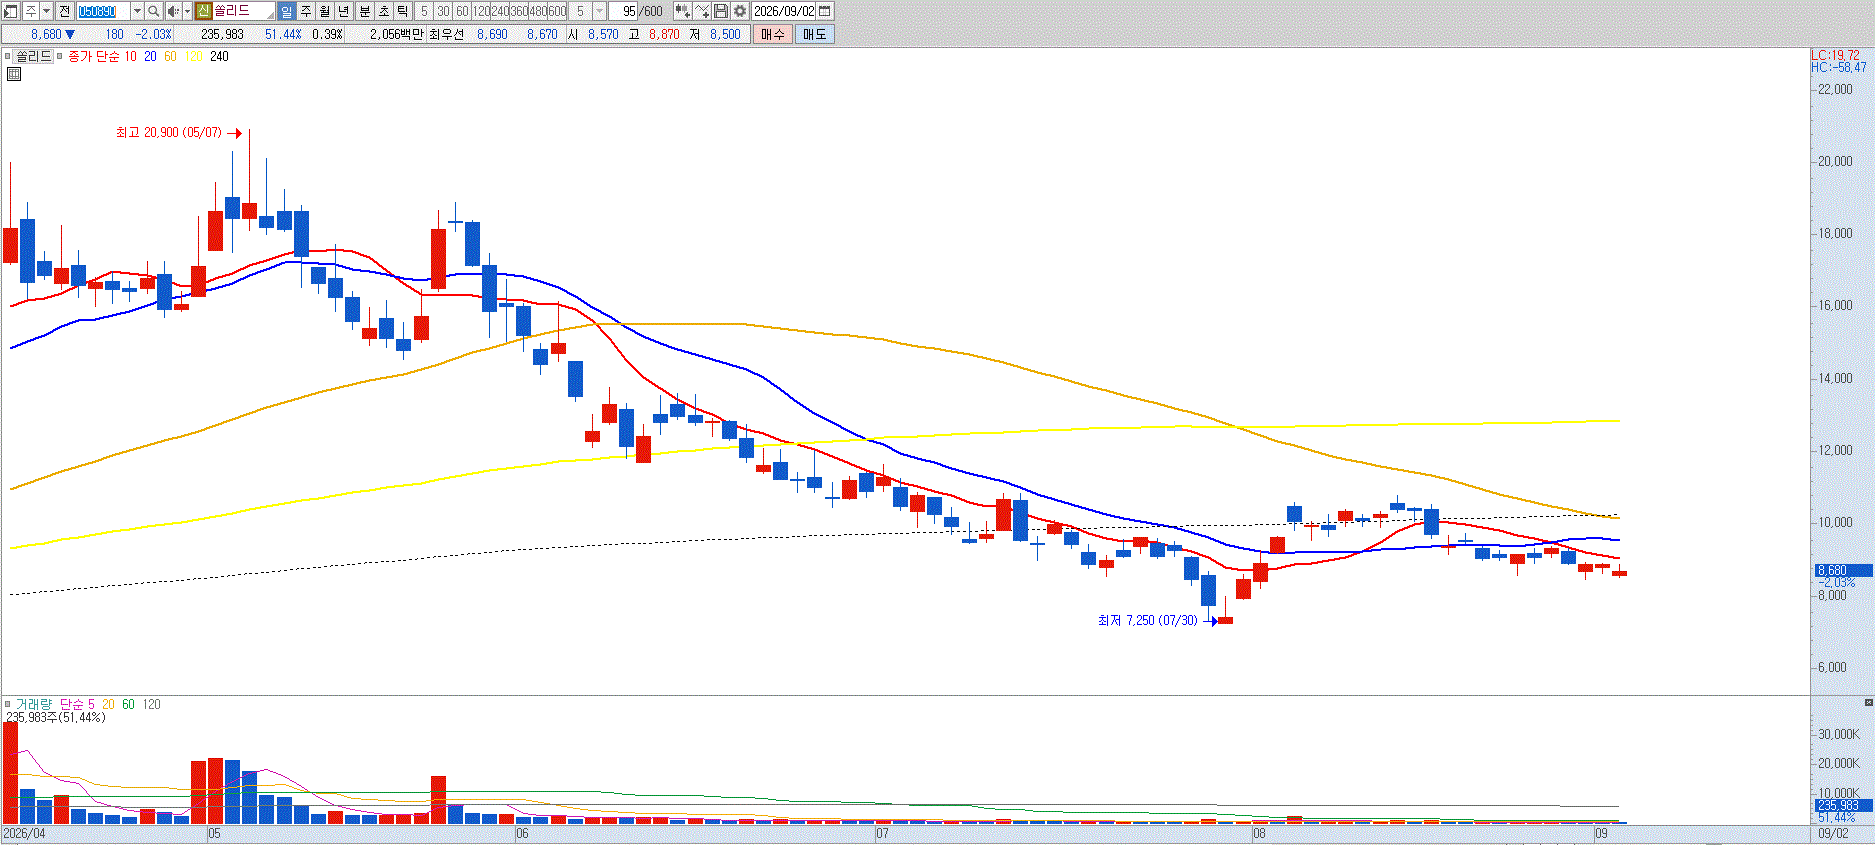
Task: Open the grid icon under the 쏠리드 label
Action: [14, 74]
